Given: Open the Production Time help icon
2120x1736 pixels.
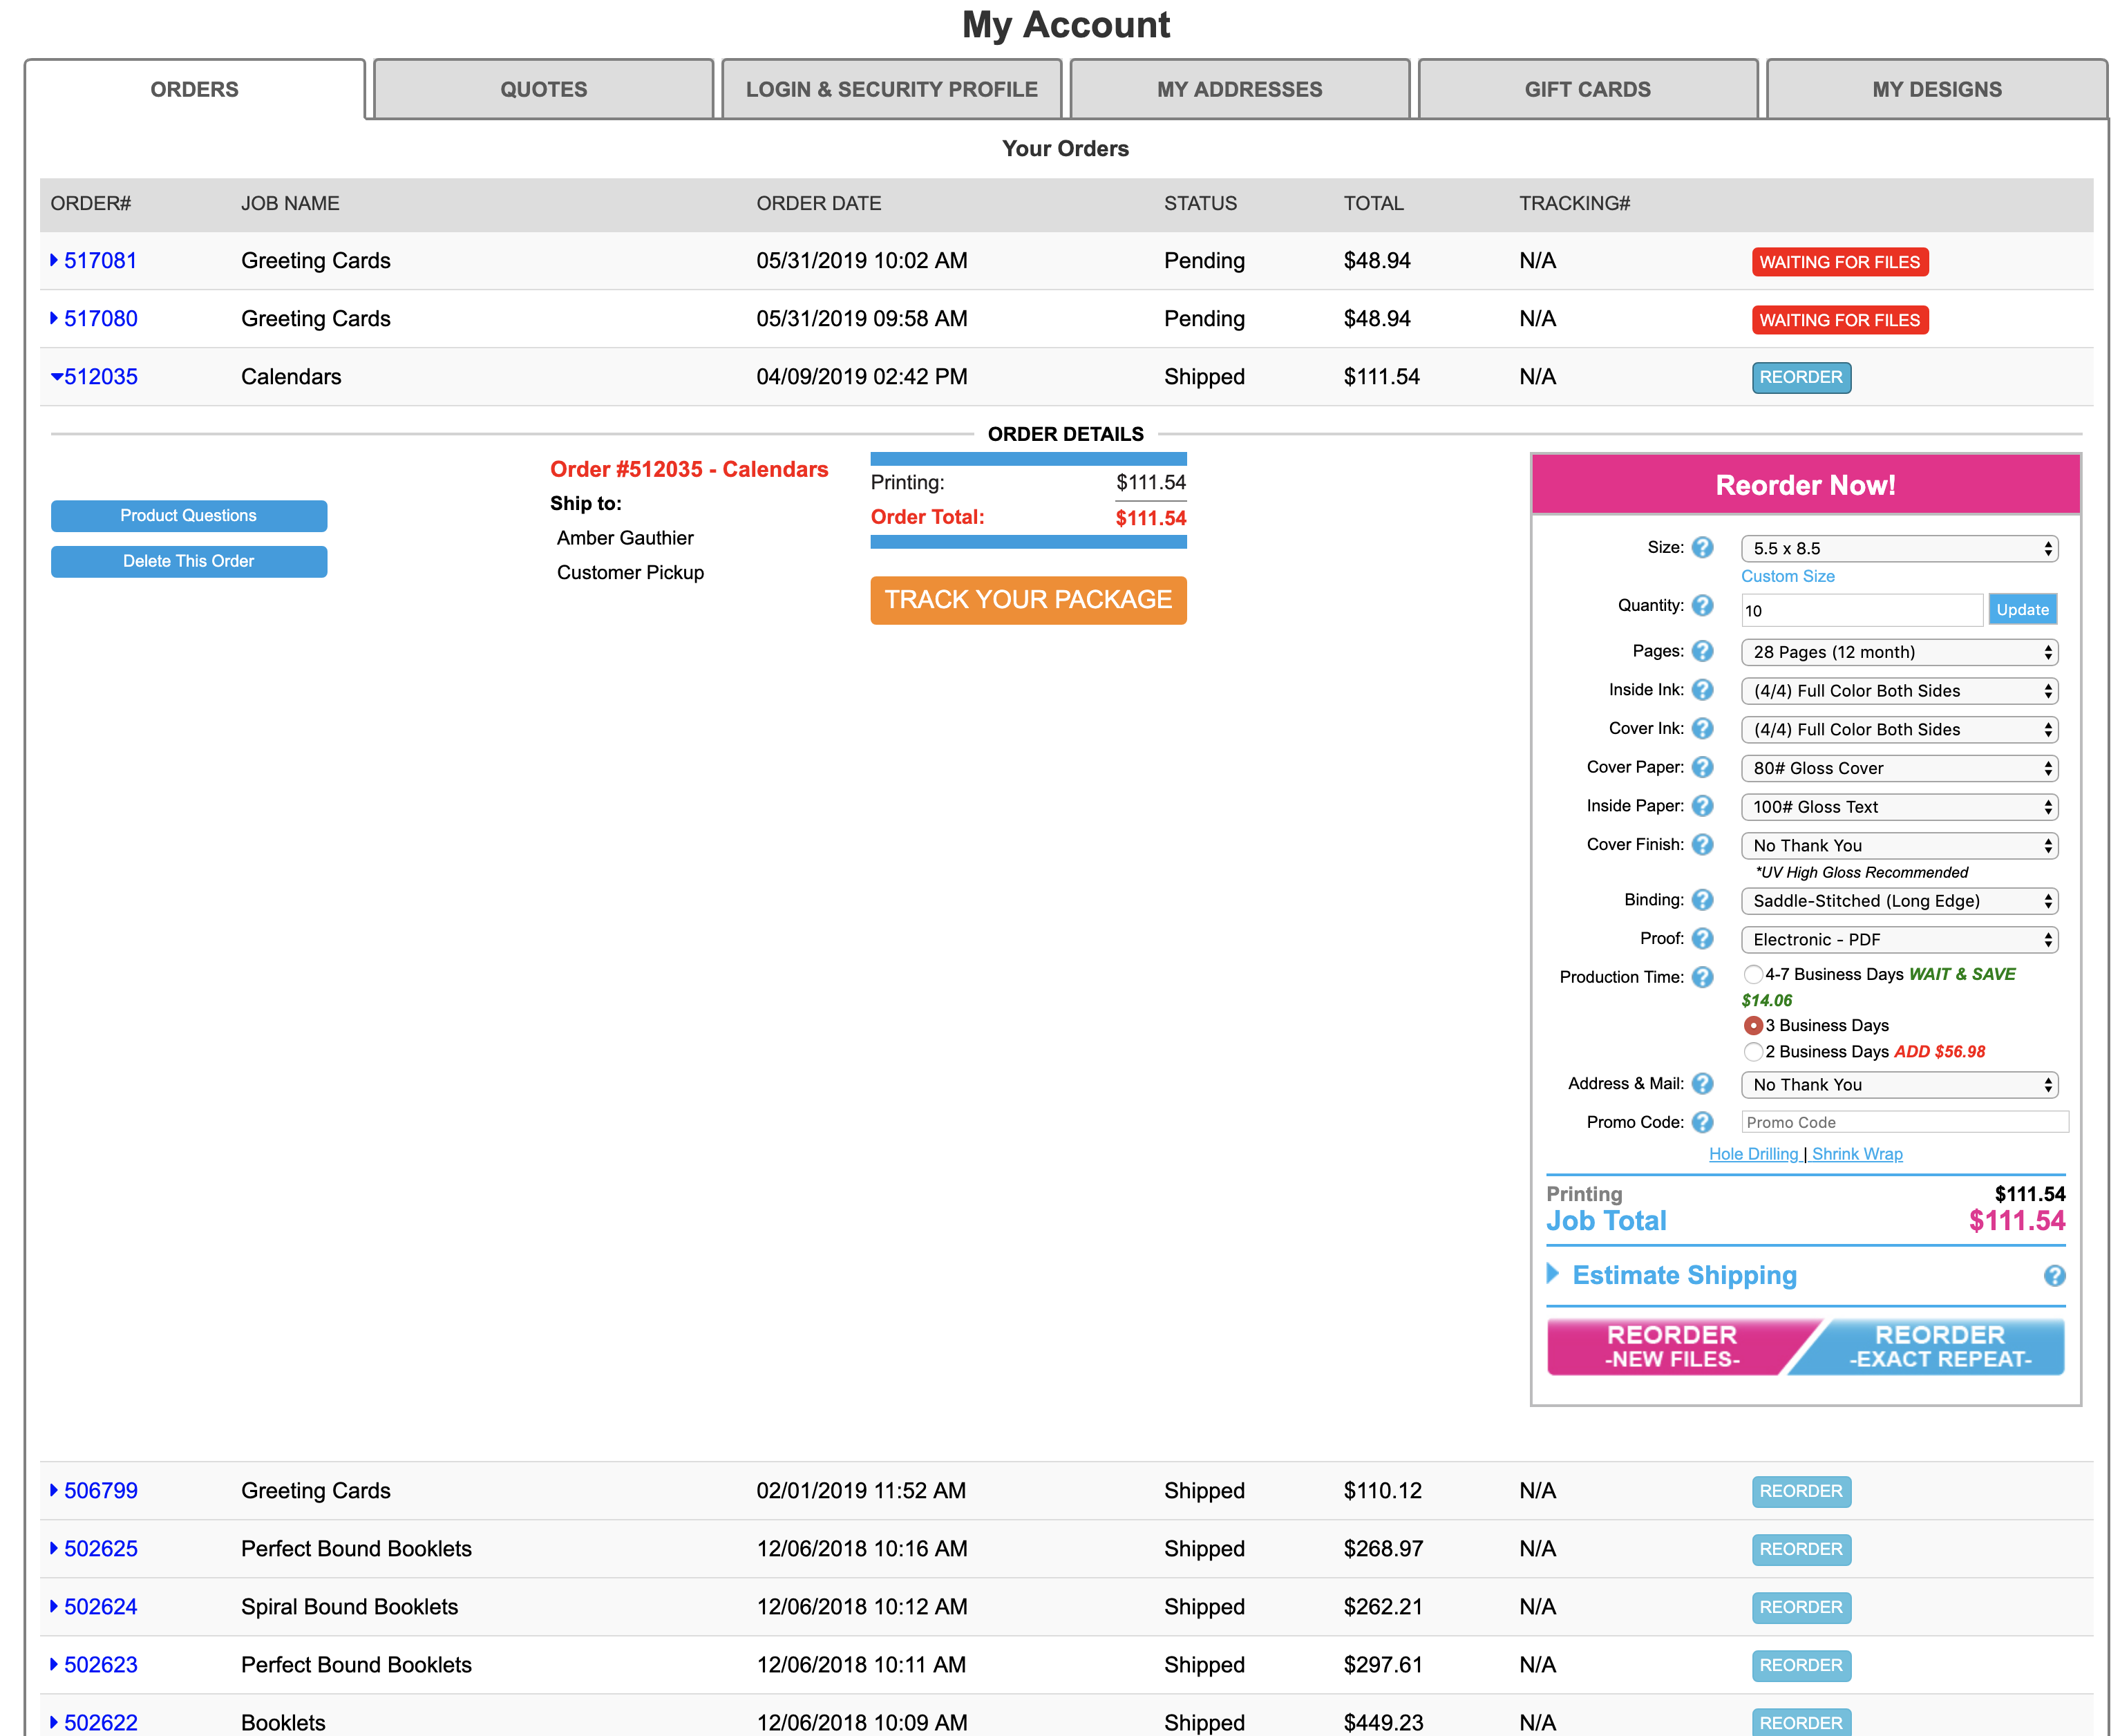Looking at the screenshot, I should click(1702, 978).
